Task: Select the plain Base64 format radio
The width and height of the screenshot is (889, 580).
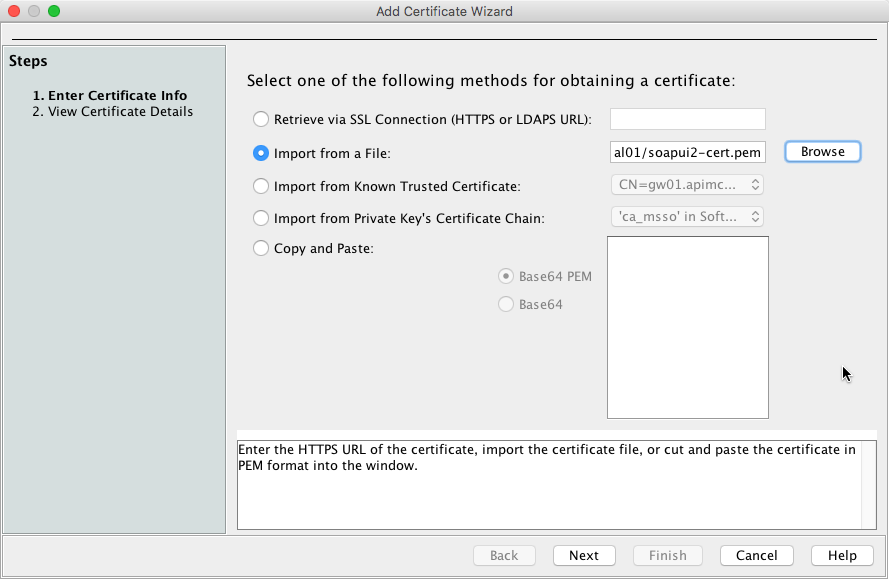Action: point(507,304)
